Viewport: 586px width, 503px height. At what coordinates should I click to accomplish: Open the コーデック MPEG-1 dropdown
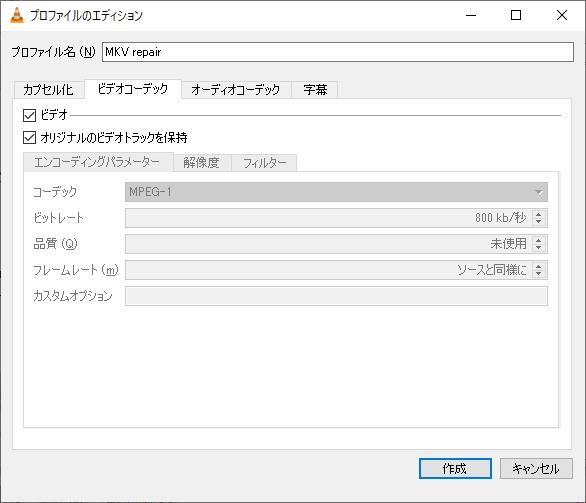pos(336,192)
